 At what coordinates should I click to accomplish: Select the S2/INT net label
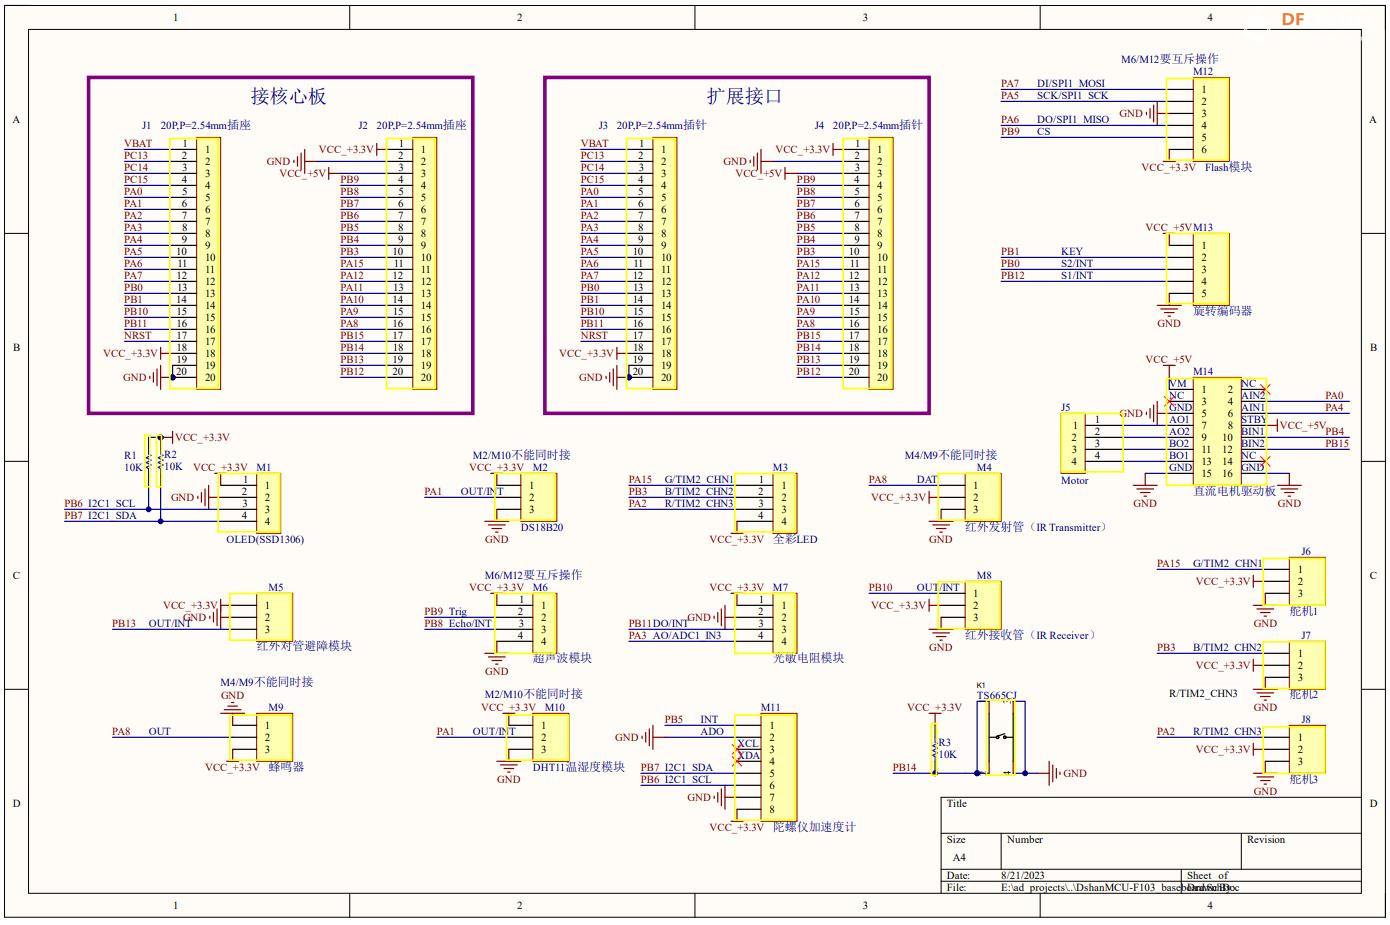click(1077, 264)
